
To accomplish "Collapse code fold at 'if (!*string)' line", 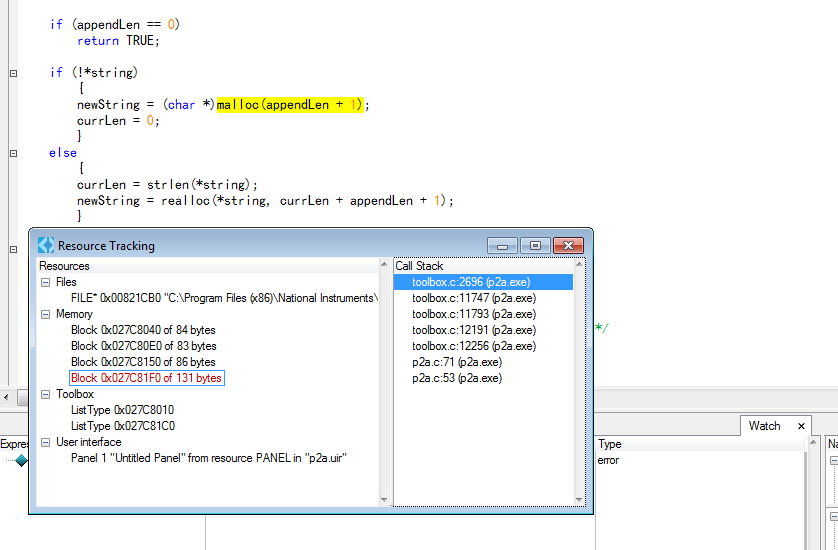I will (x=14, y=73).
